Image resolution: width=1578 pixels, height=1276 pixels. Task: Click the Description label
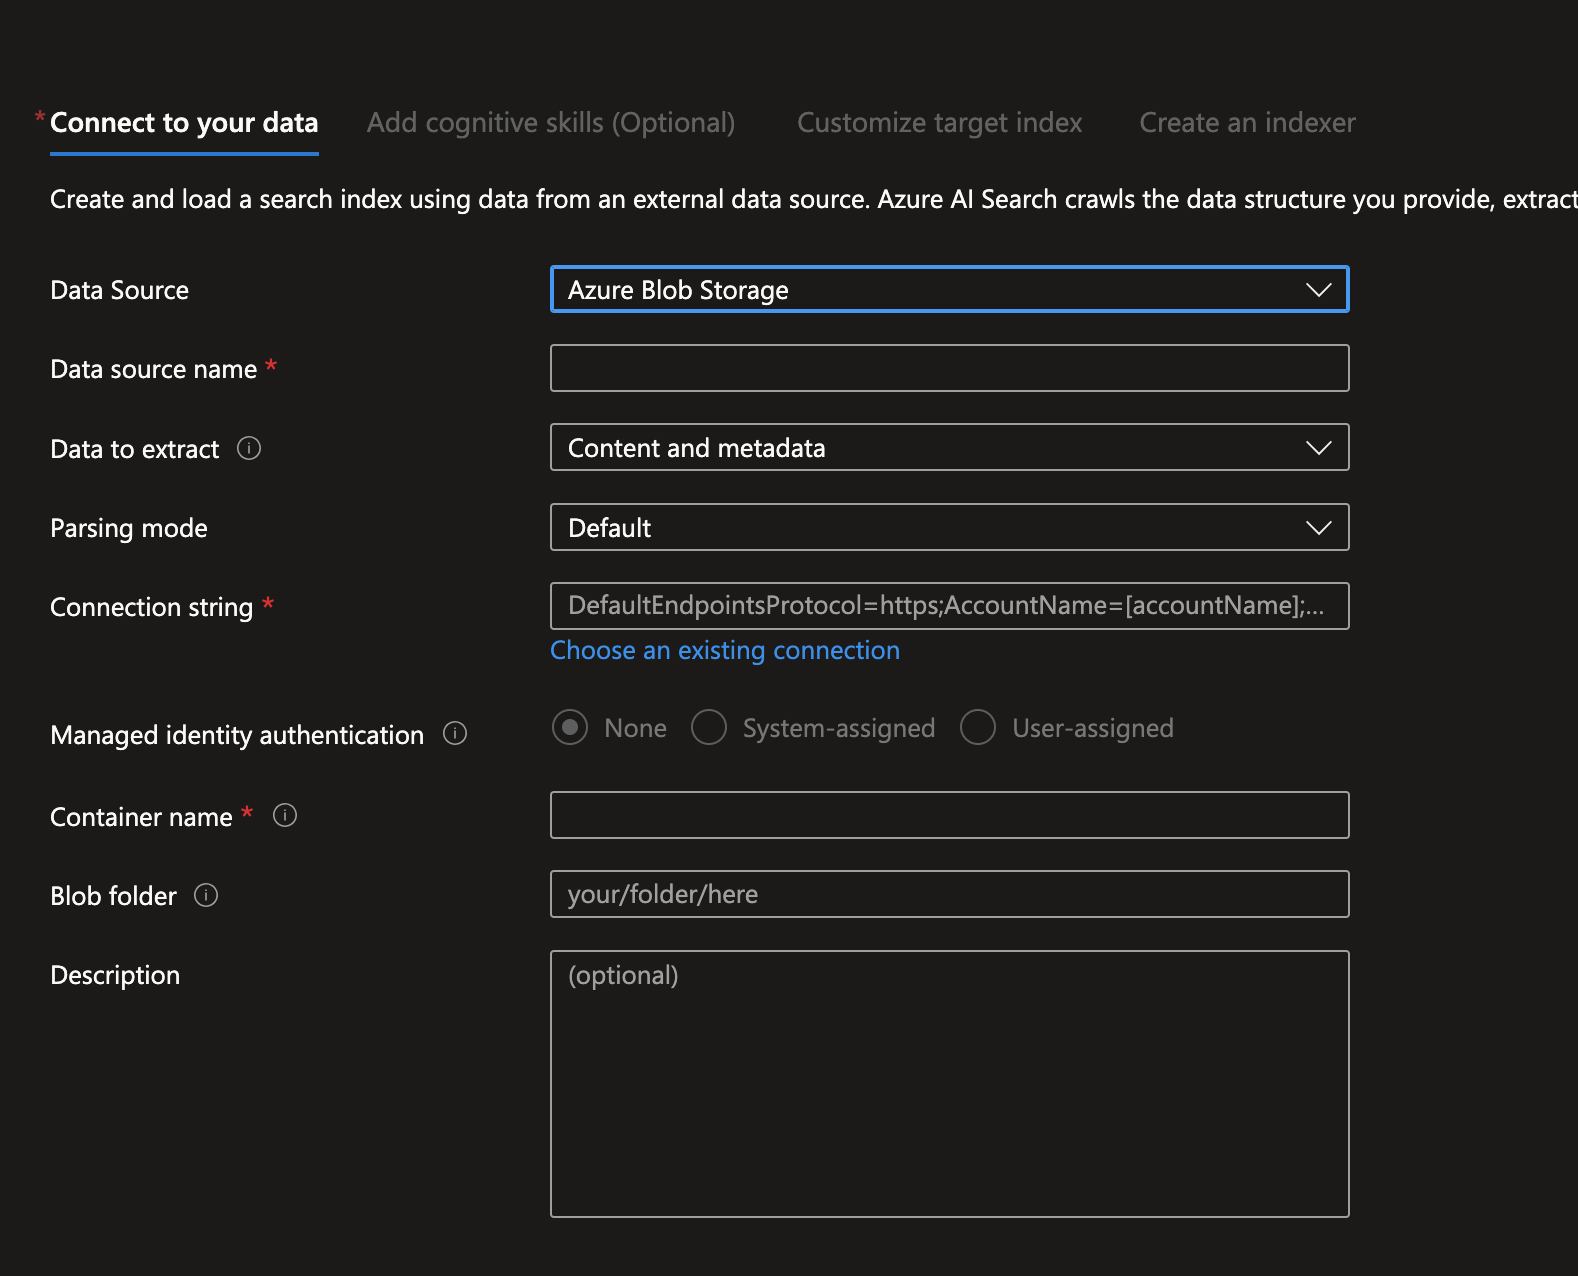115,975
